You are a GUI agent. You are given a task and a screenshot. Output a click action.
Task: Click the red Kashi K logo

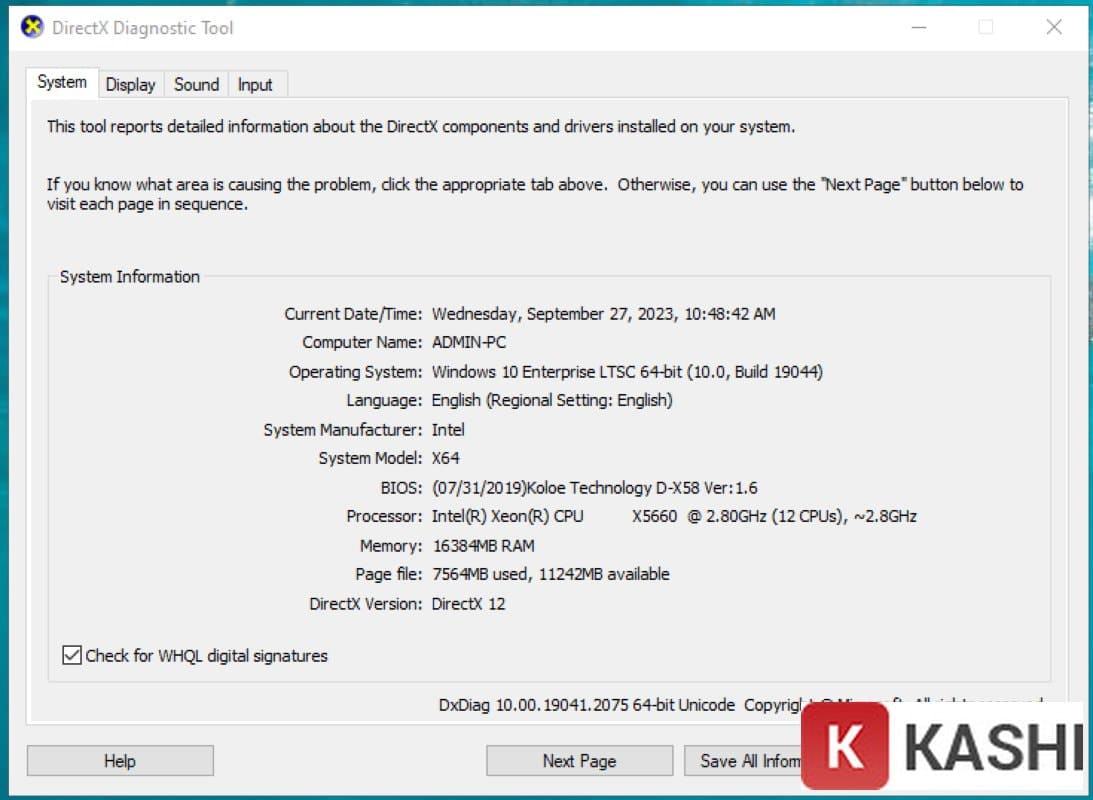(845, 746)
